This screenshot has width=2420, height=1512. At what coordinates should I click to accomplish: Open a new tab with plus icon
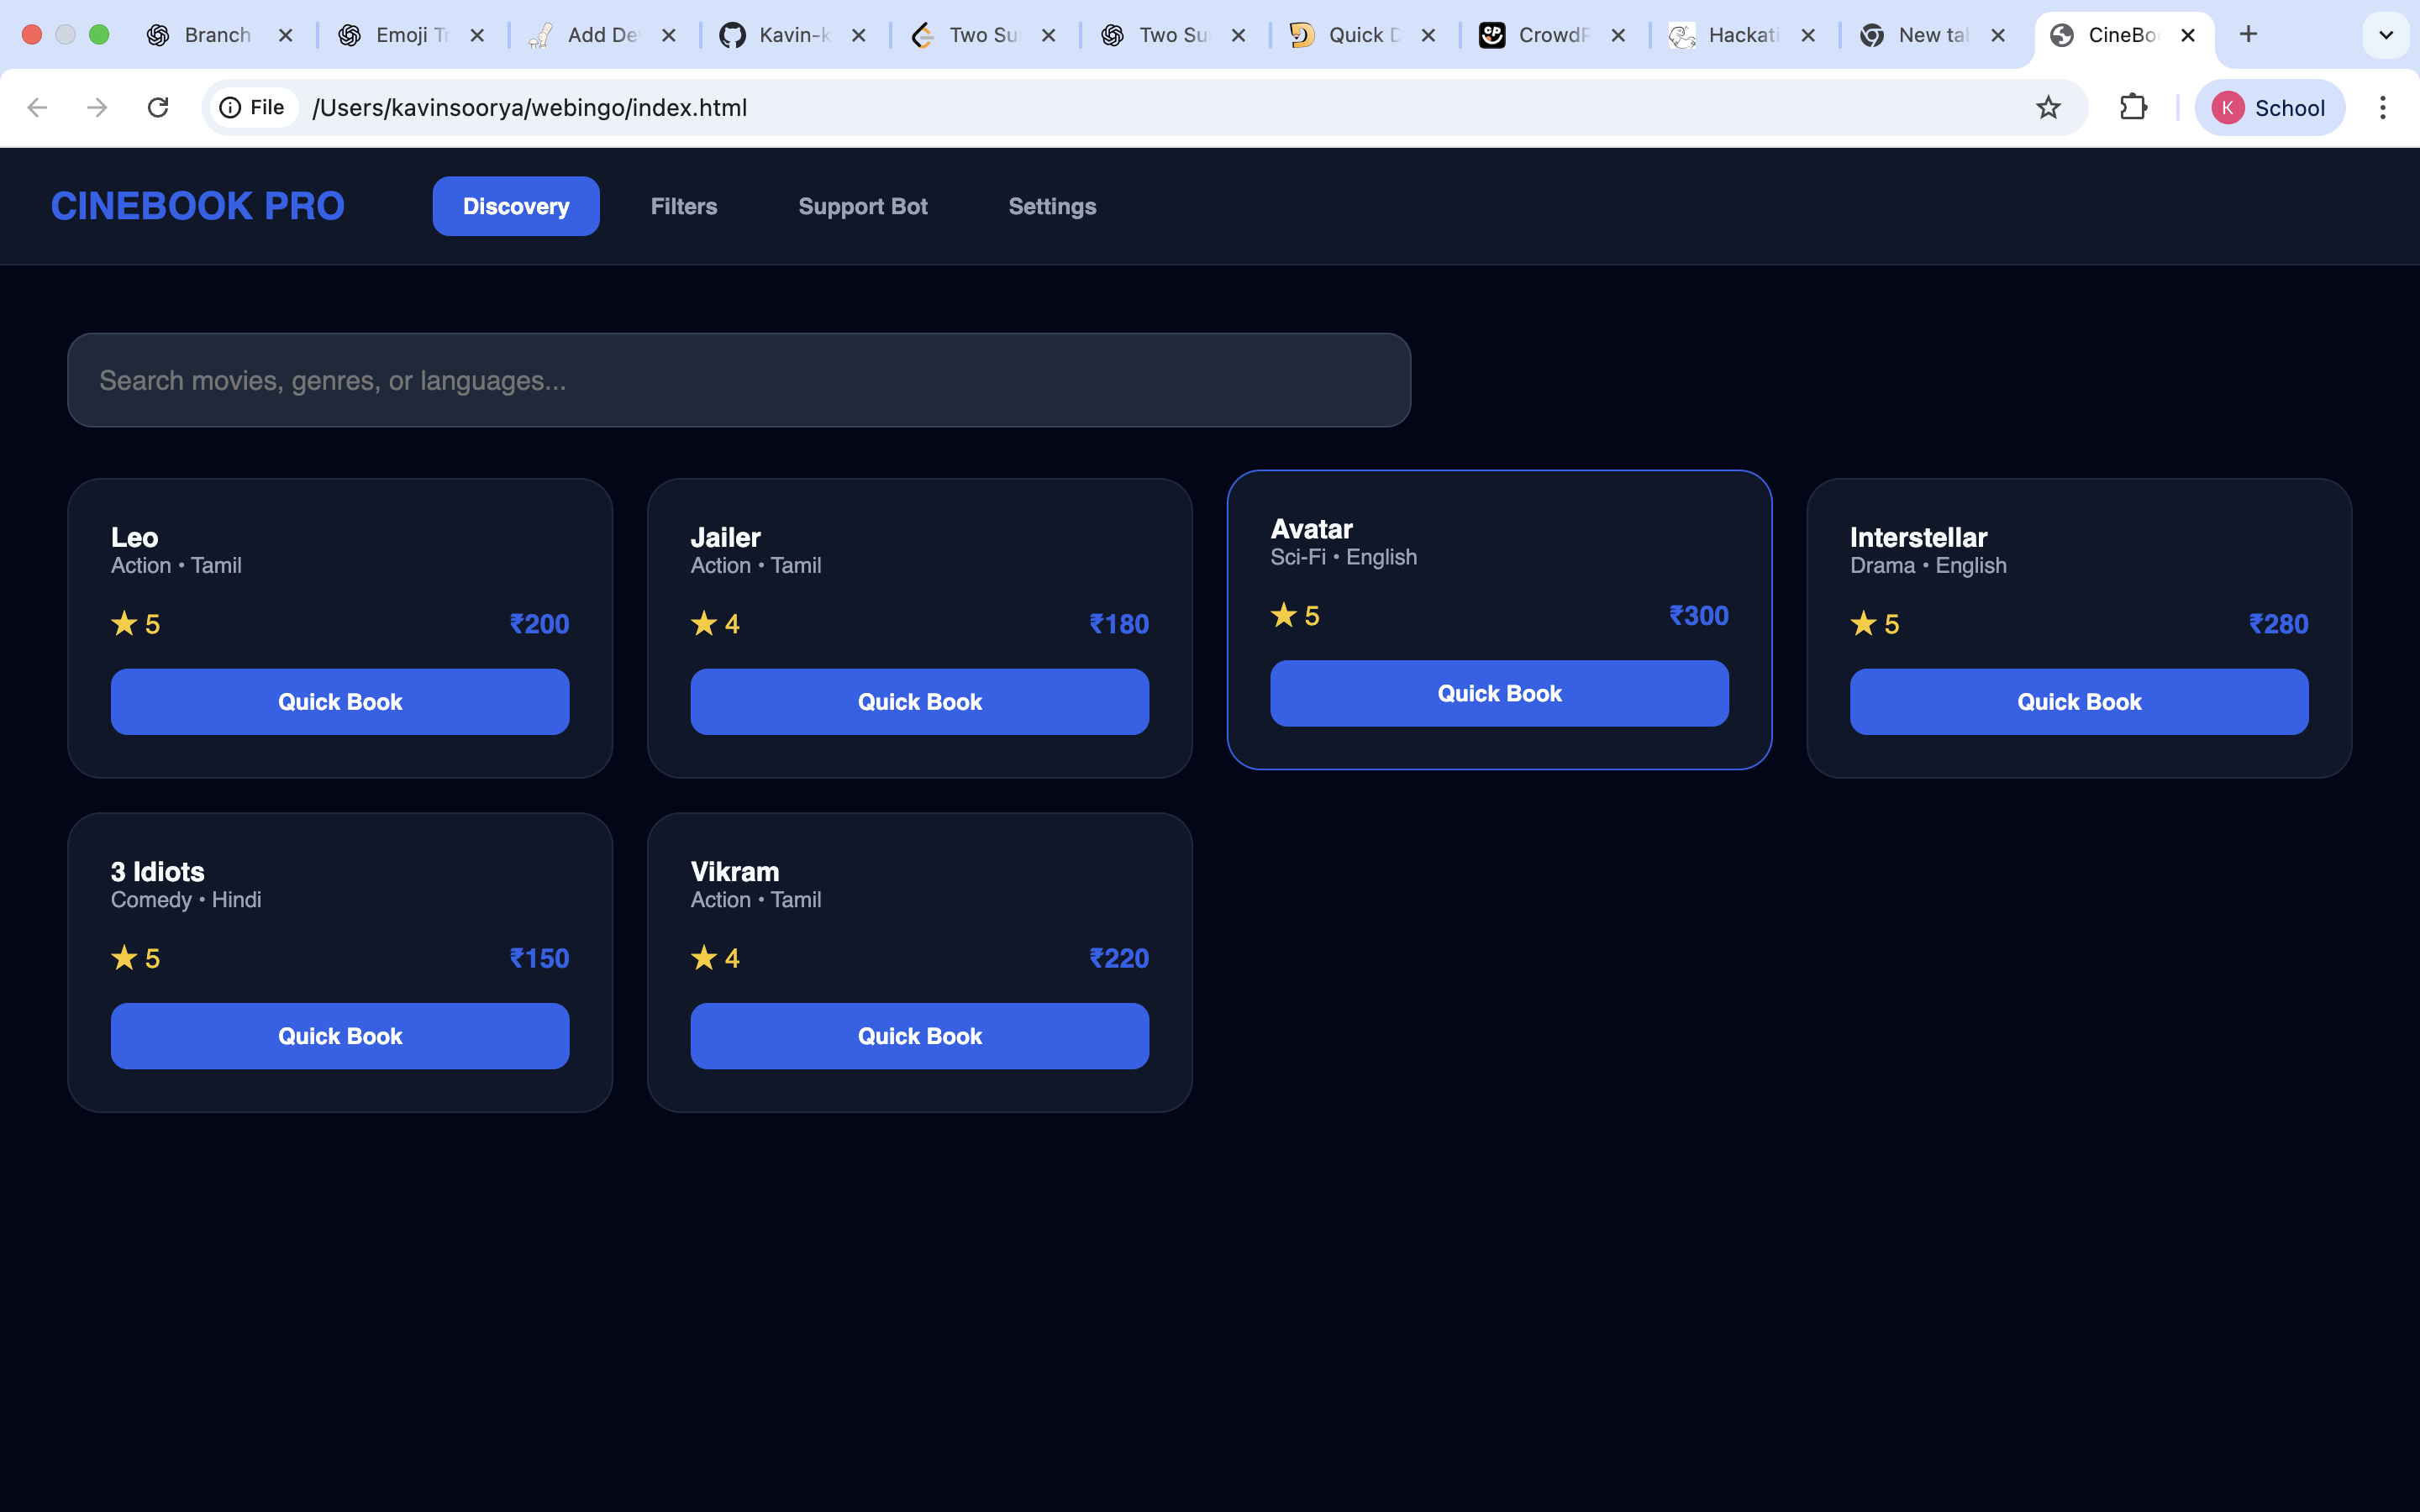[2248, 35]
